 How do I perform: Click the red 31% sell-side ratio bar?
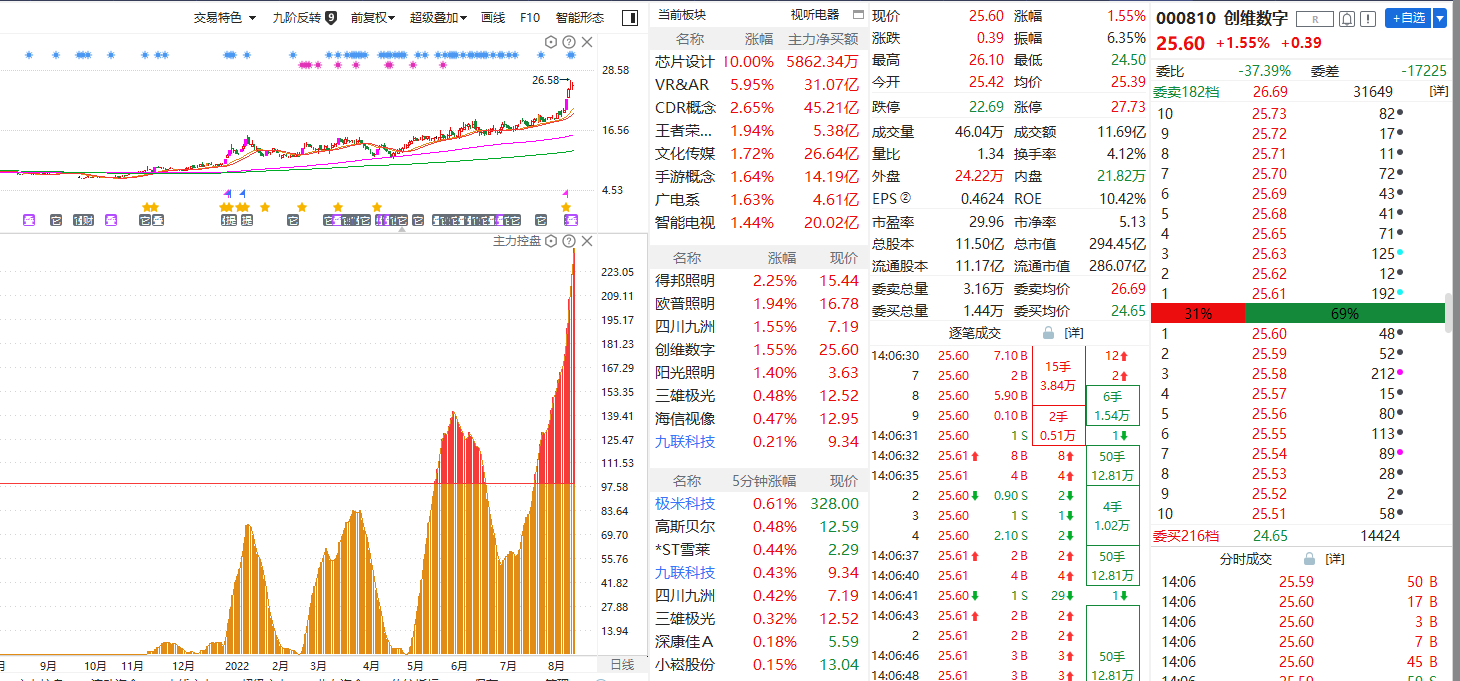coord(1198,313)
